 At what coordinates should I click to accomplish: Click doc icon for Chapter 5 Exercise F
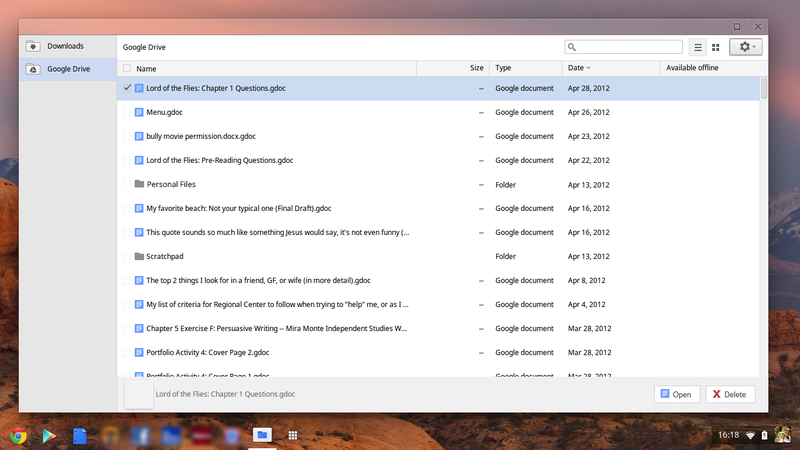(139, 329)
